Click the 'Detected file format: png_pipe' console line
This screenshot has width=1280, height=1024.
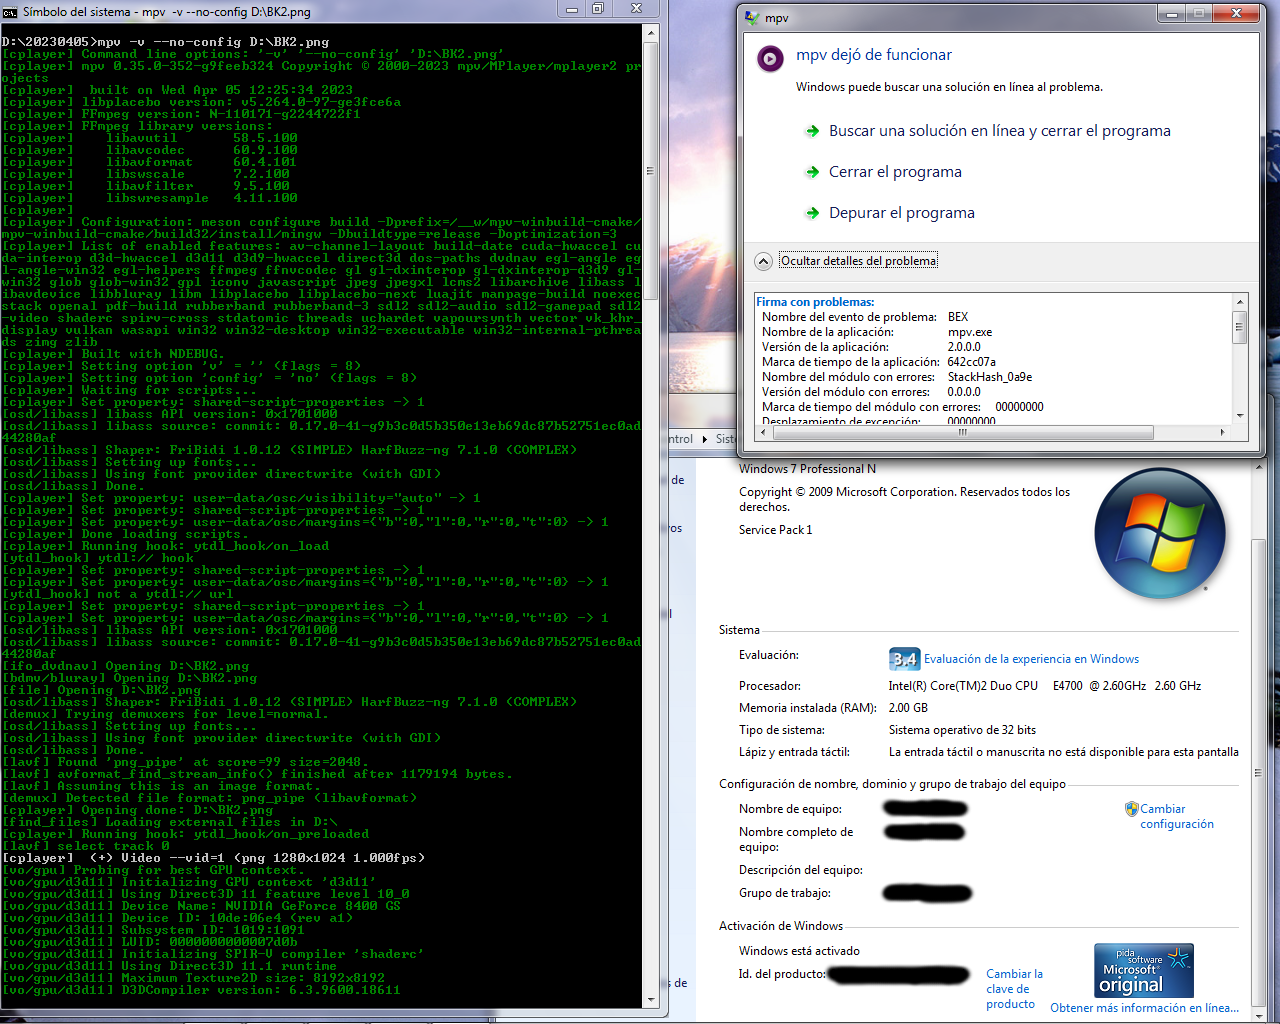[209, 798]
